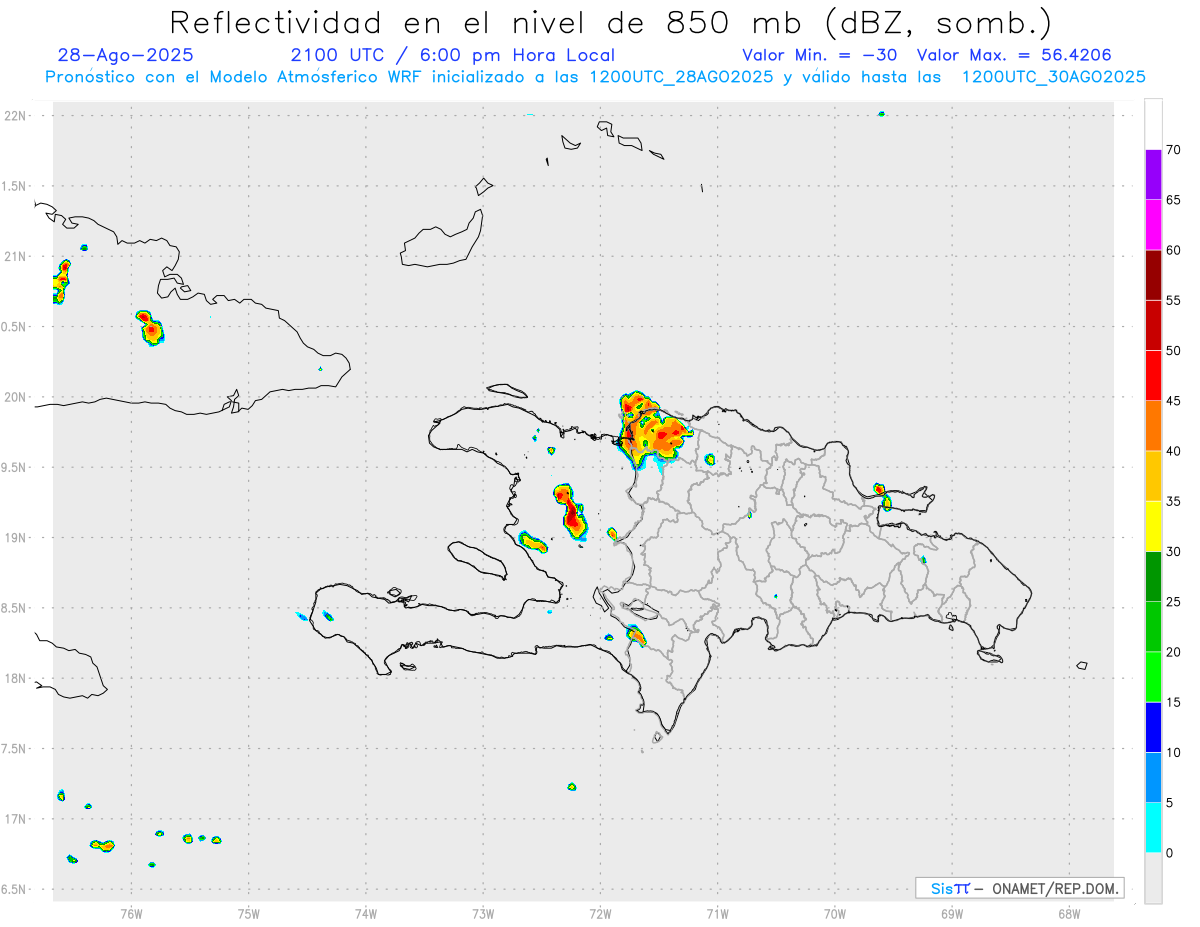Click the '74W' longitude axis label
Image resolution: width=1200 pixels, height=927 pixels.
[x=365, y=913]
